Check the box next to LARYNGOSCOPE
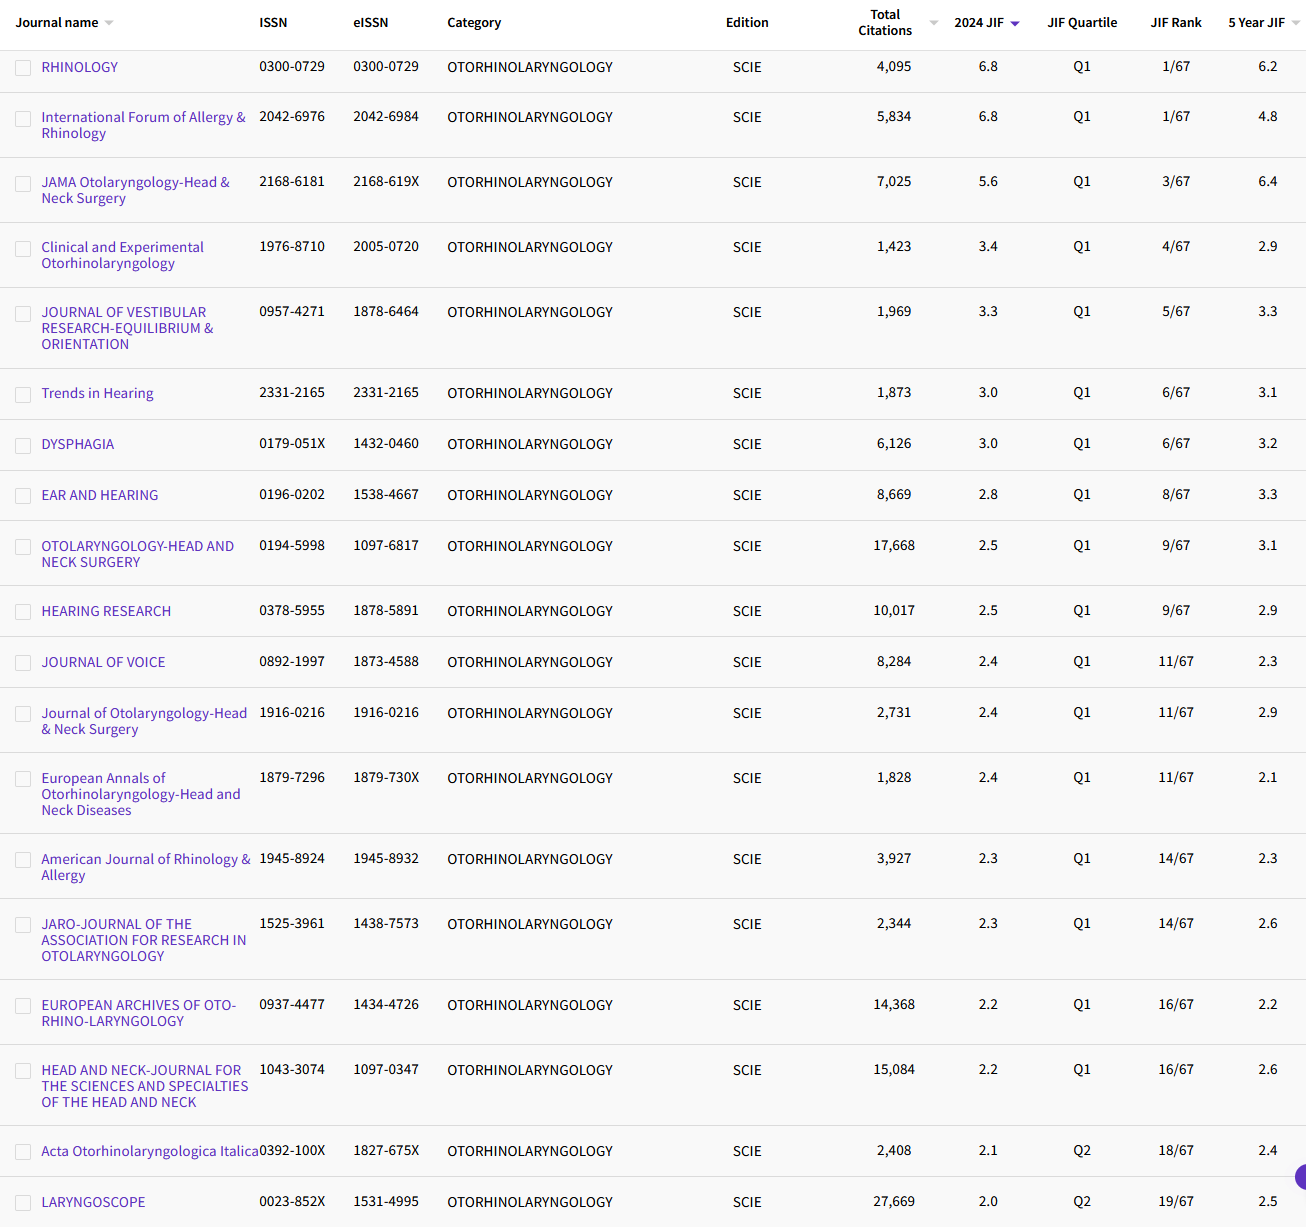 (23, 1203)
